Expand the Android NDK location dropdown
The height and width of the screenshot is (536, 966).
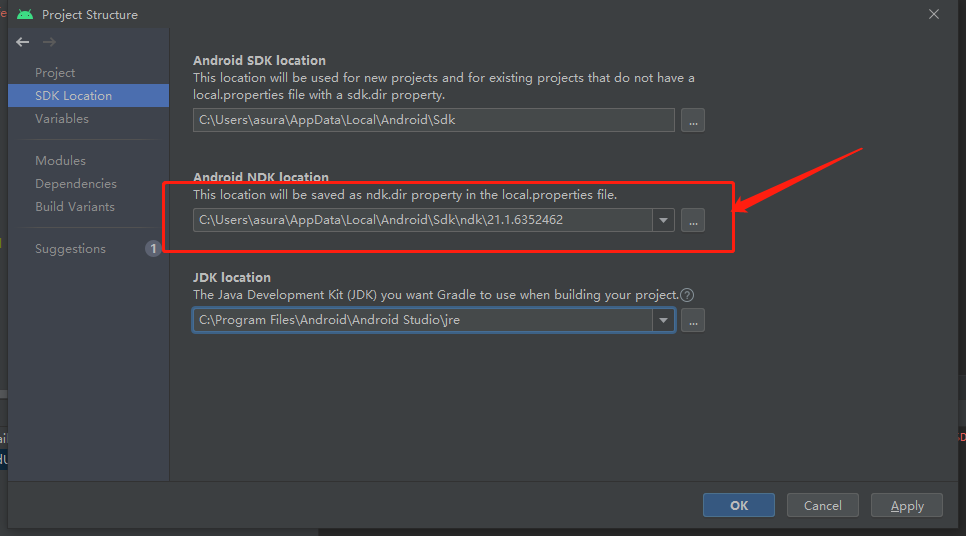pos(663,220)
